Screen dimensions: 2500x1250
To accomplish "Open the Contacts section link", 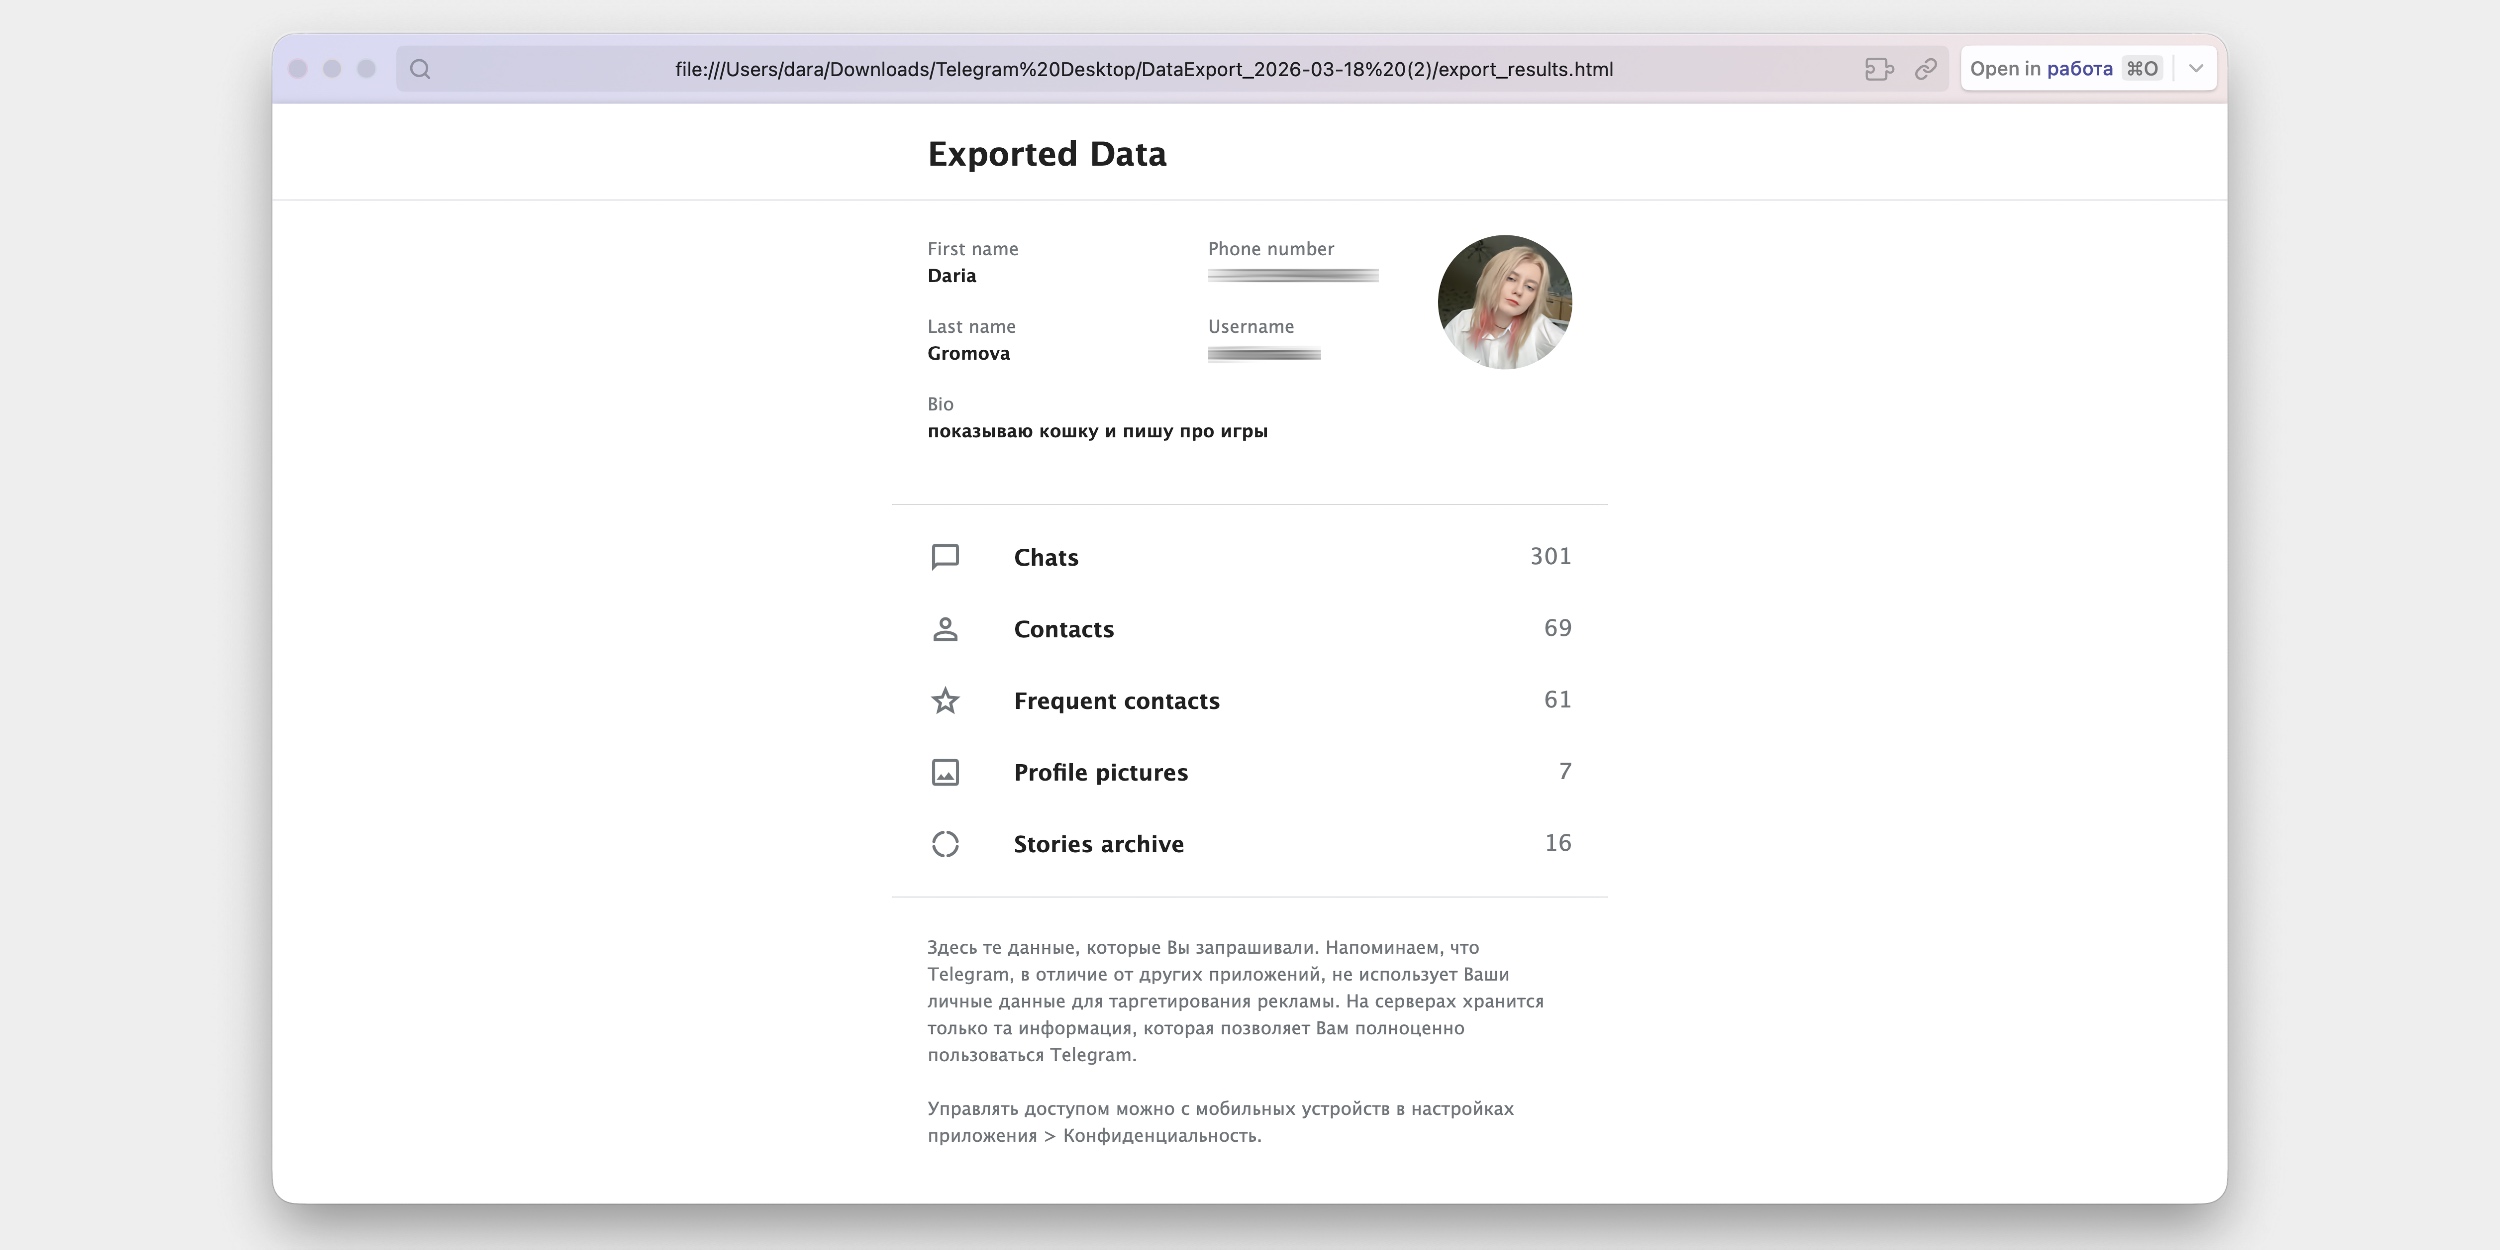I will pos(1063,629).
